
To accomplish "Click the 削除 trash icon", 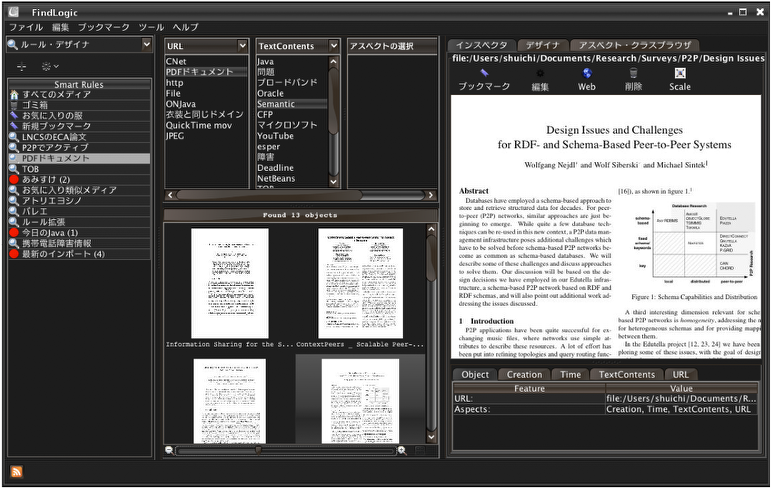I will (x=634, y=73).
